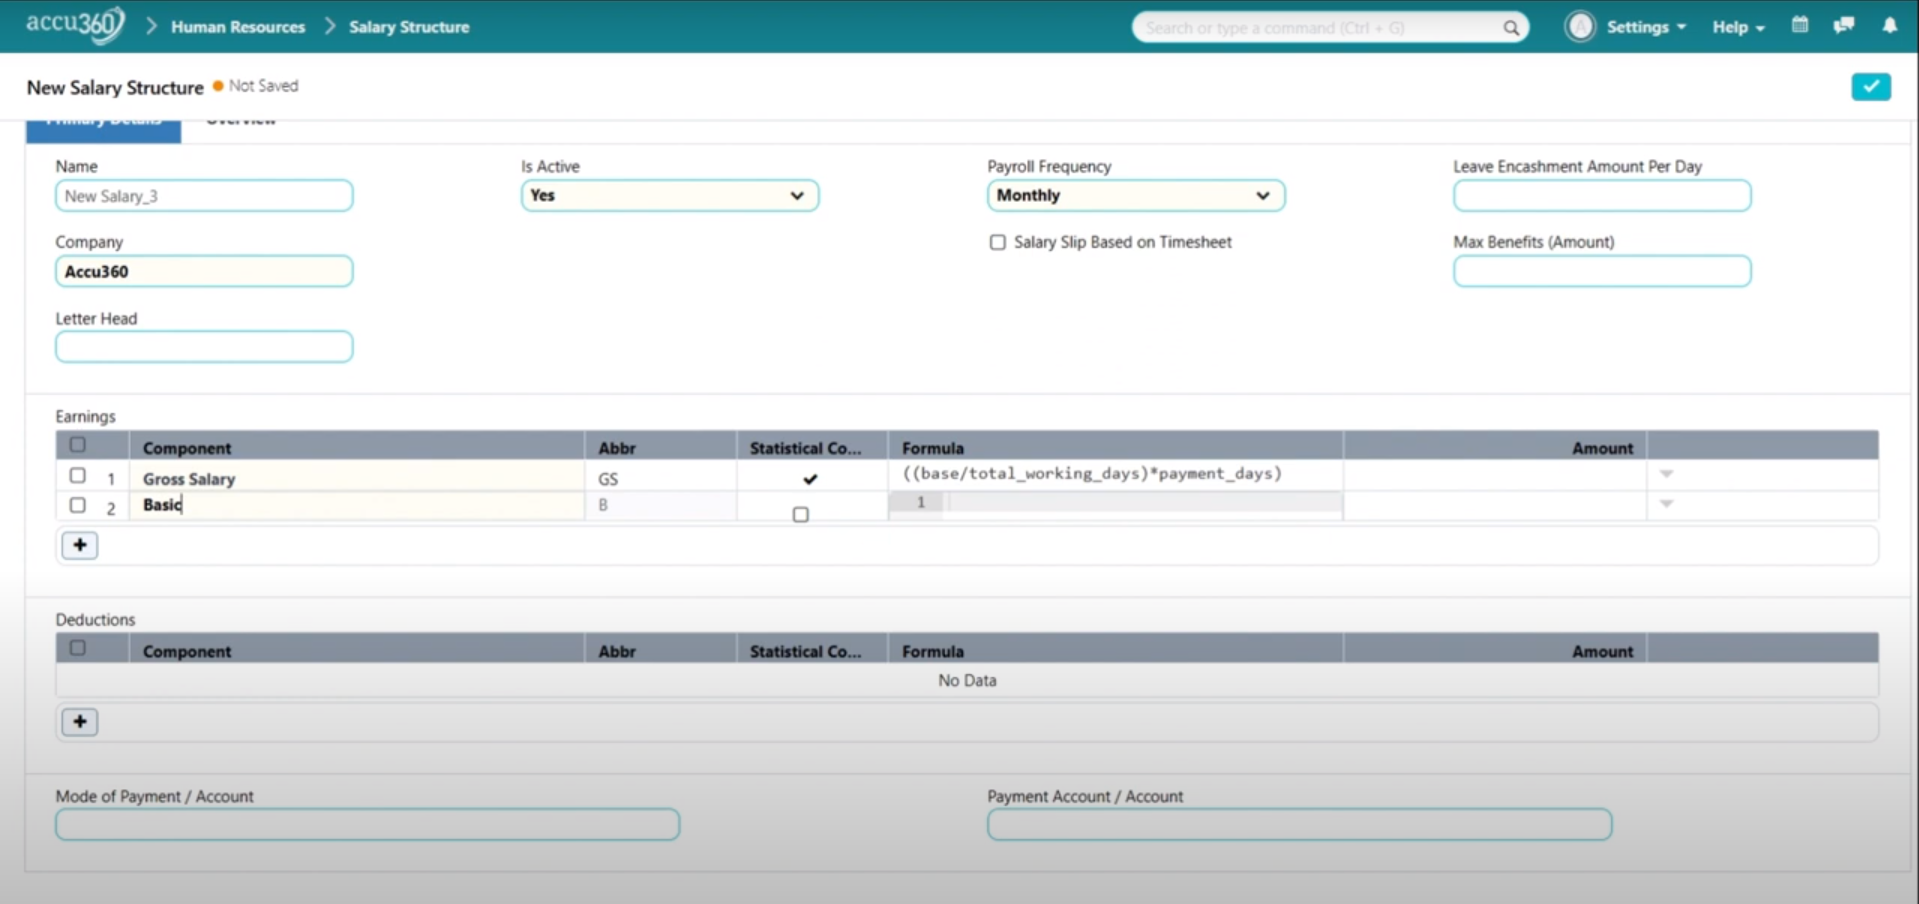
Task: Open the Settings menu
Action: click(x=1646, y=27)
